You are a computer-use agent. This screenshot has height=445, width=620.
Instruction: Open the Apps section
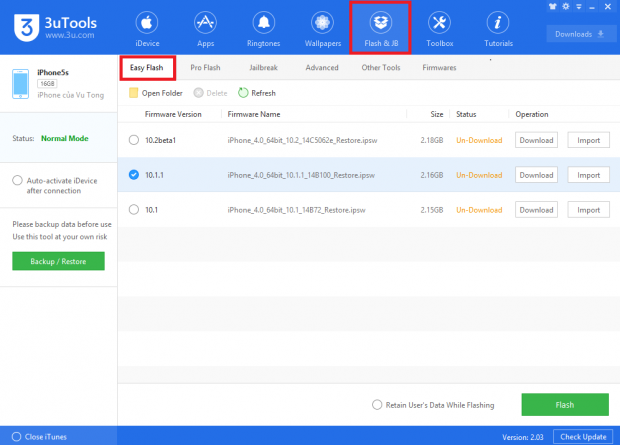[206, 29]
